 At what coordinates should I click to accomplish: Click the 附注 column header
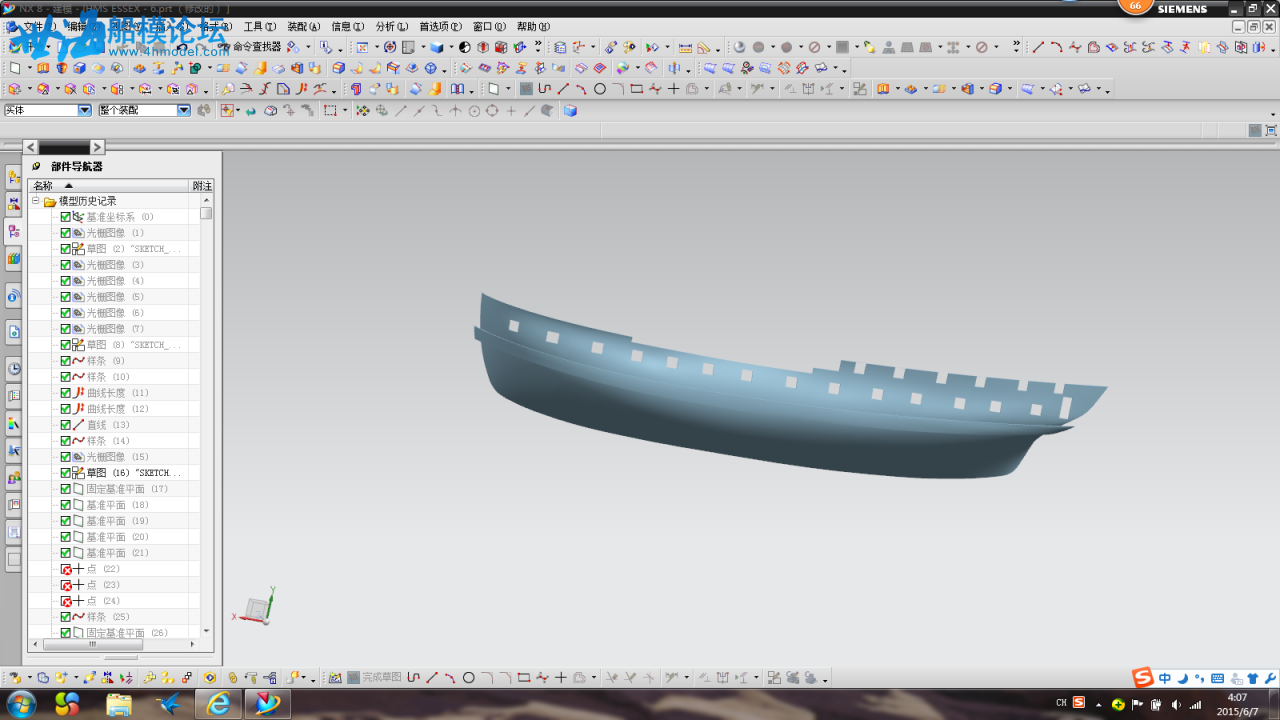pyautogui.click(x=202, y=186)
